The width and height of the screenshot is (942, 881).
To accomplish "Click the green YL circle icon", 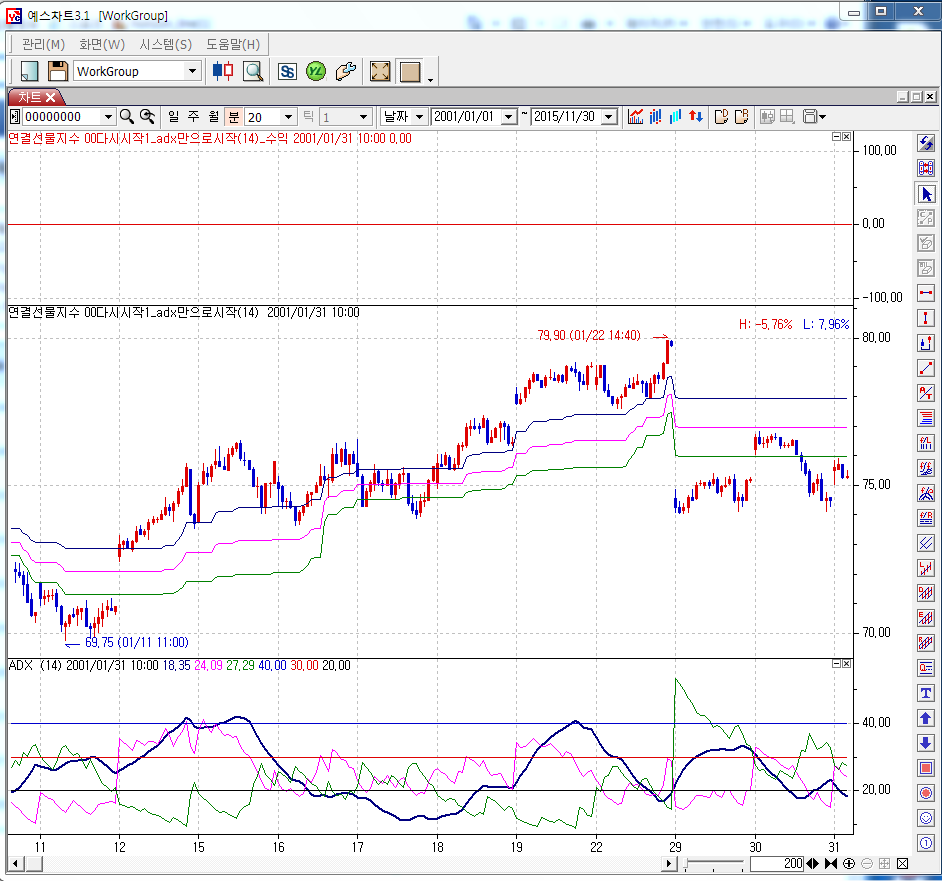I will coord(316,72).
